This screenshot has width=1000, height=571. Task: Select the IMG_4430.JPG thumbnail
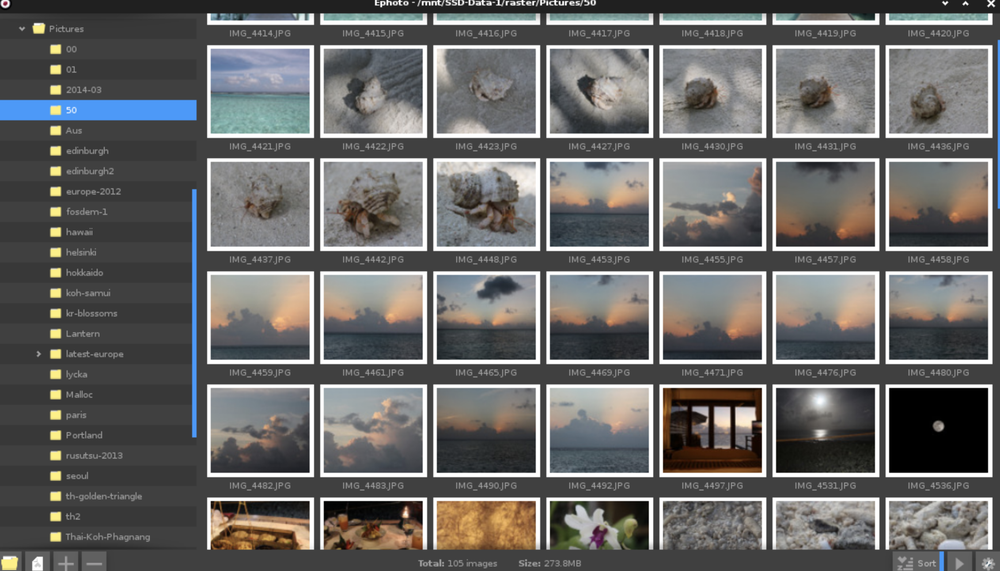pyautogui.click(x=712, y=91)
